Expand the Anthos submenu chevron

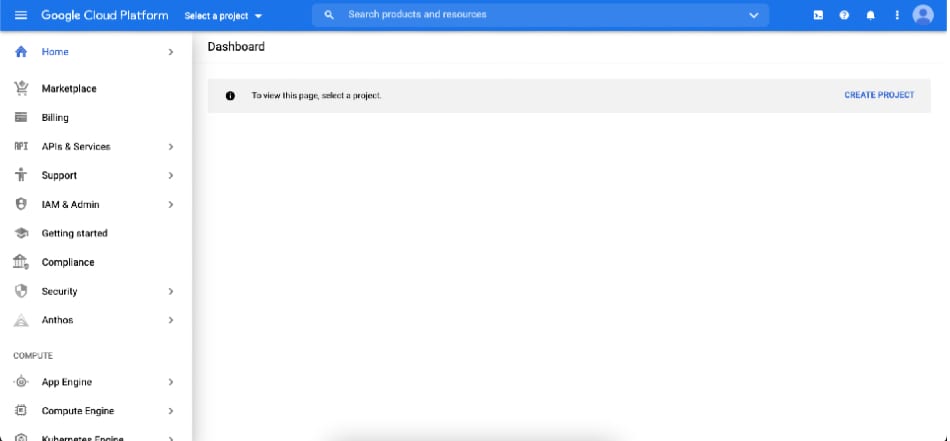click(171, 320)
